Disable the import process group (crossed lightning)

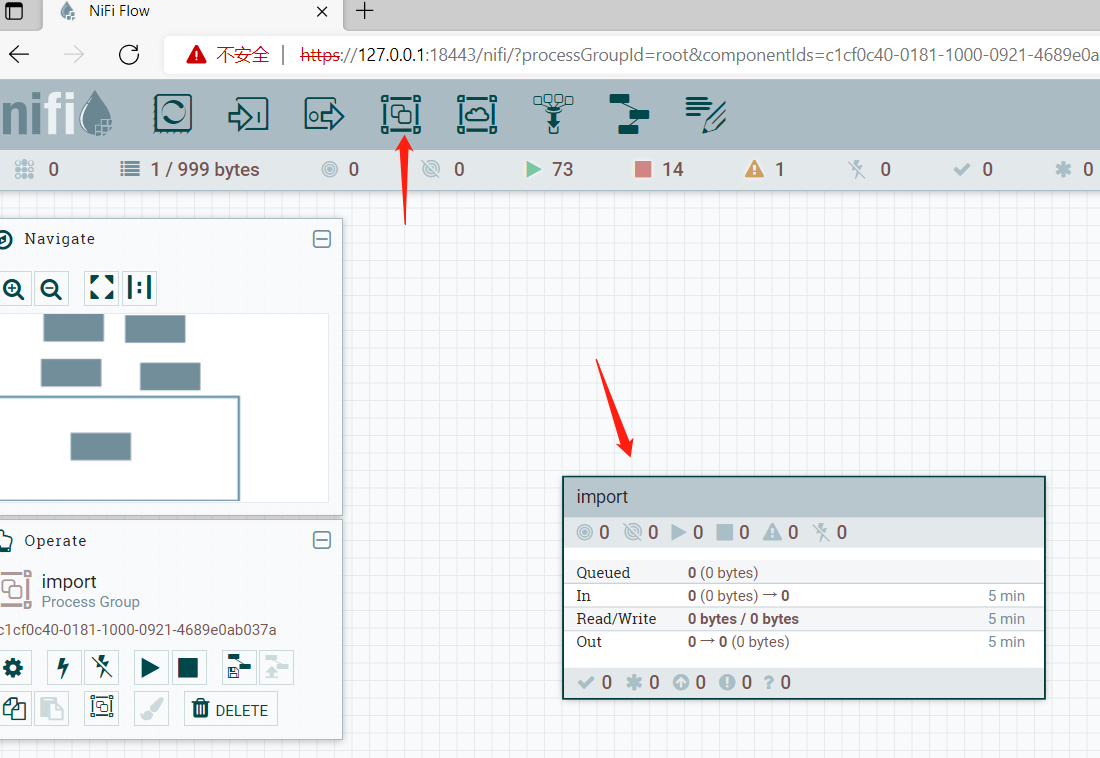[101, 667]
